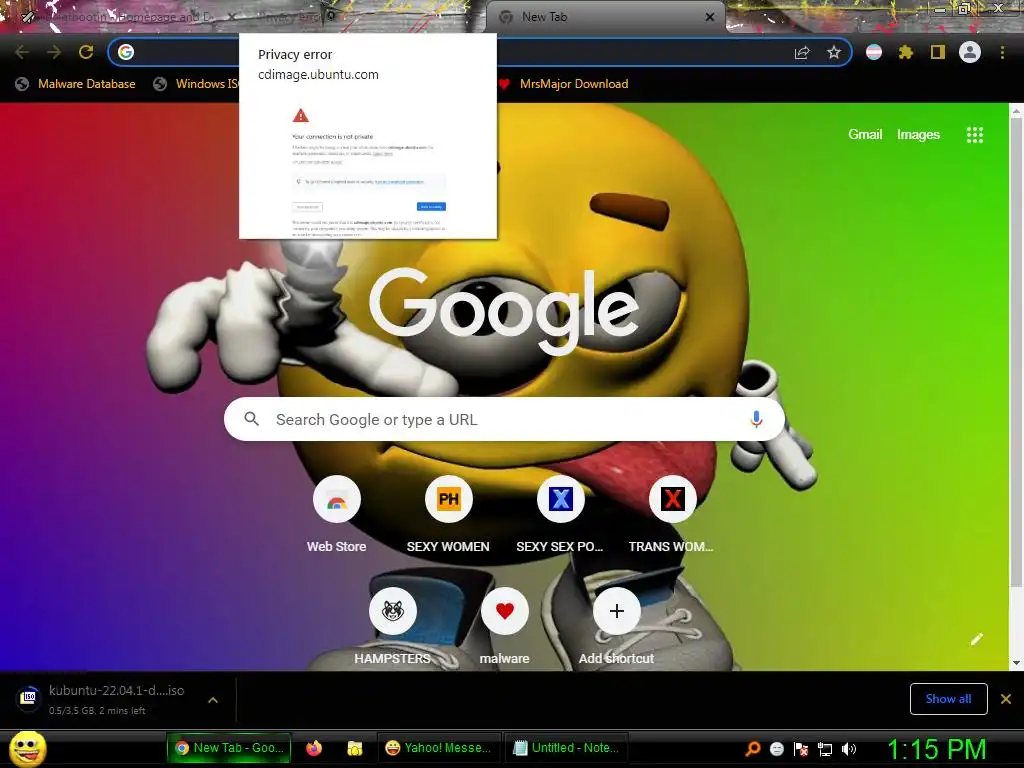Open the HAMPSTERS shortcut
Screen dimensions: 1024x768
[392, 611]
